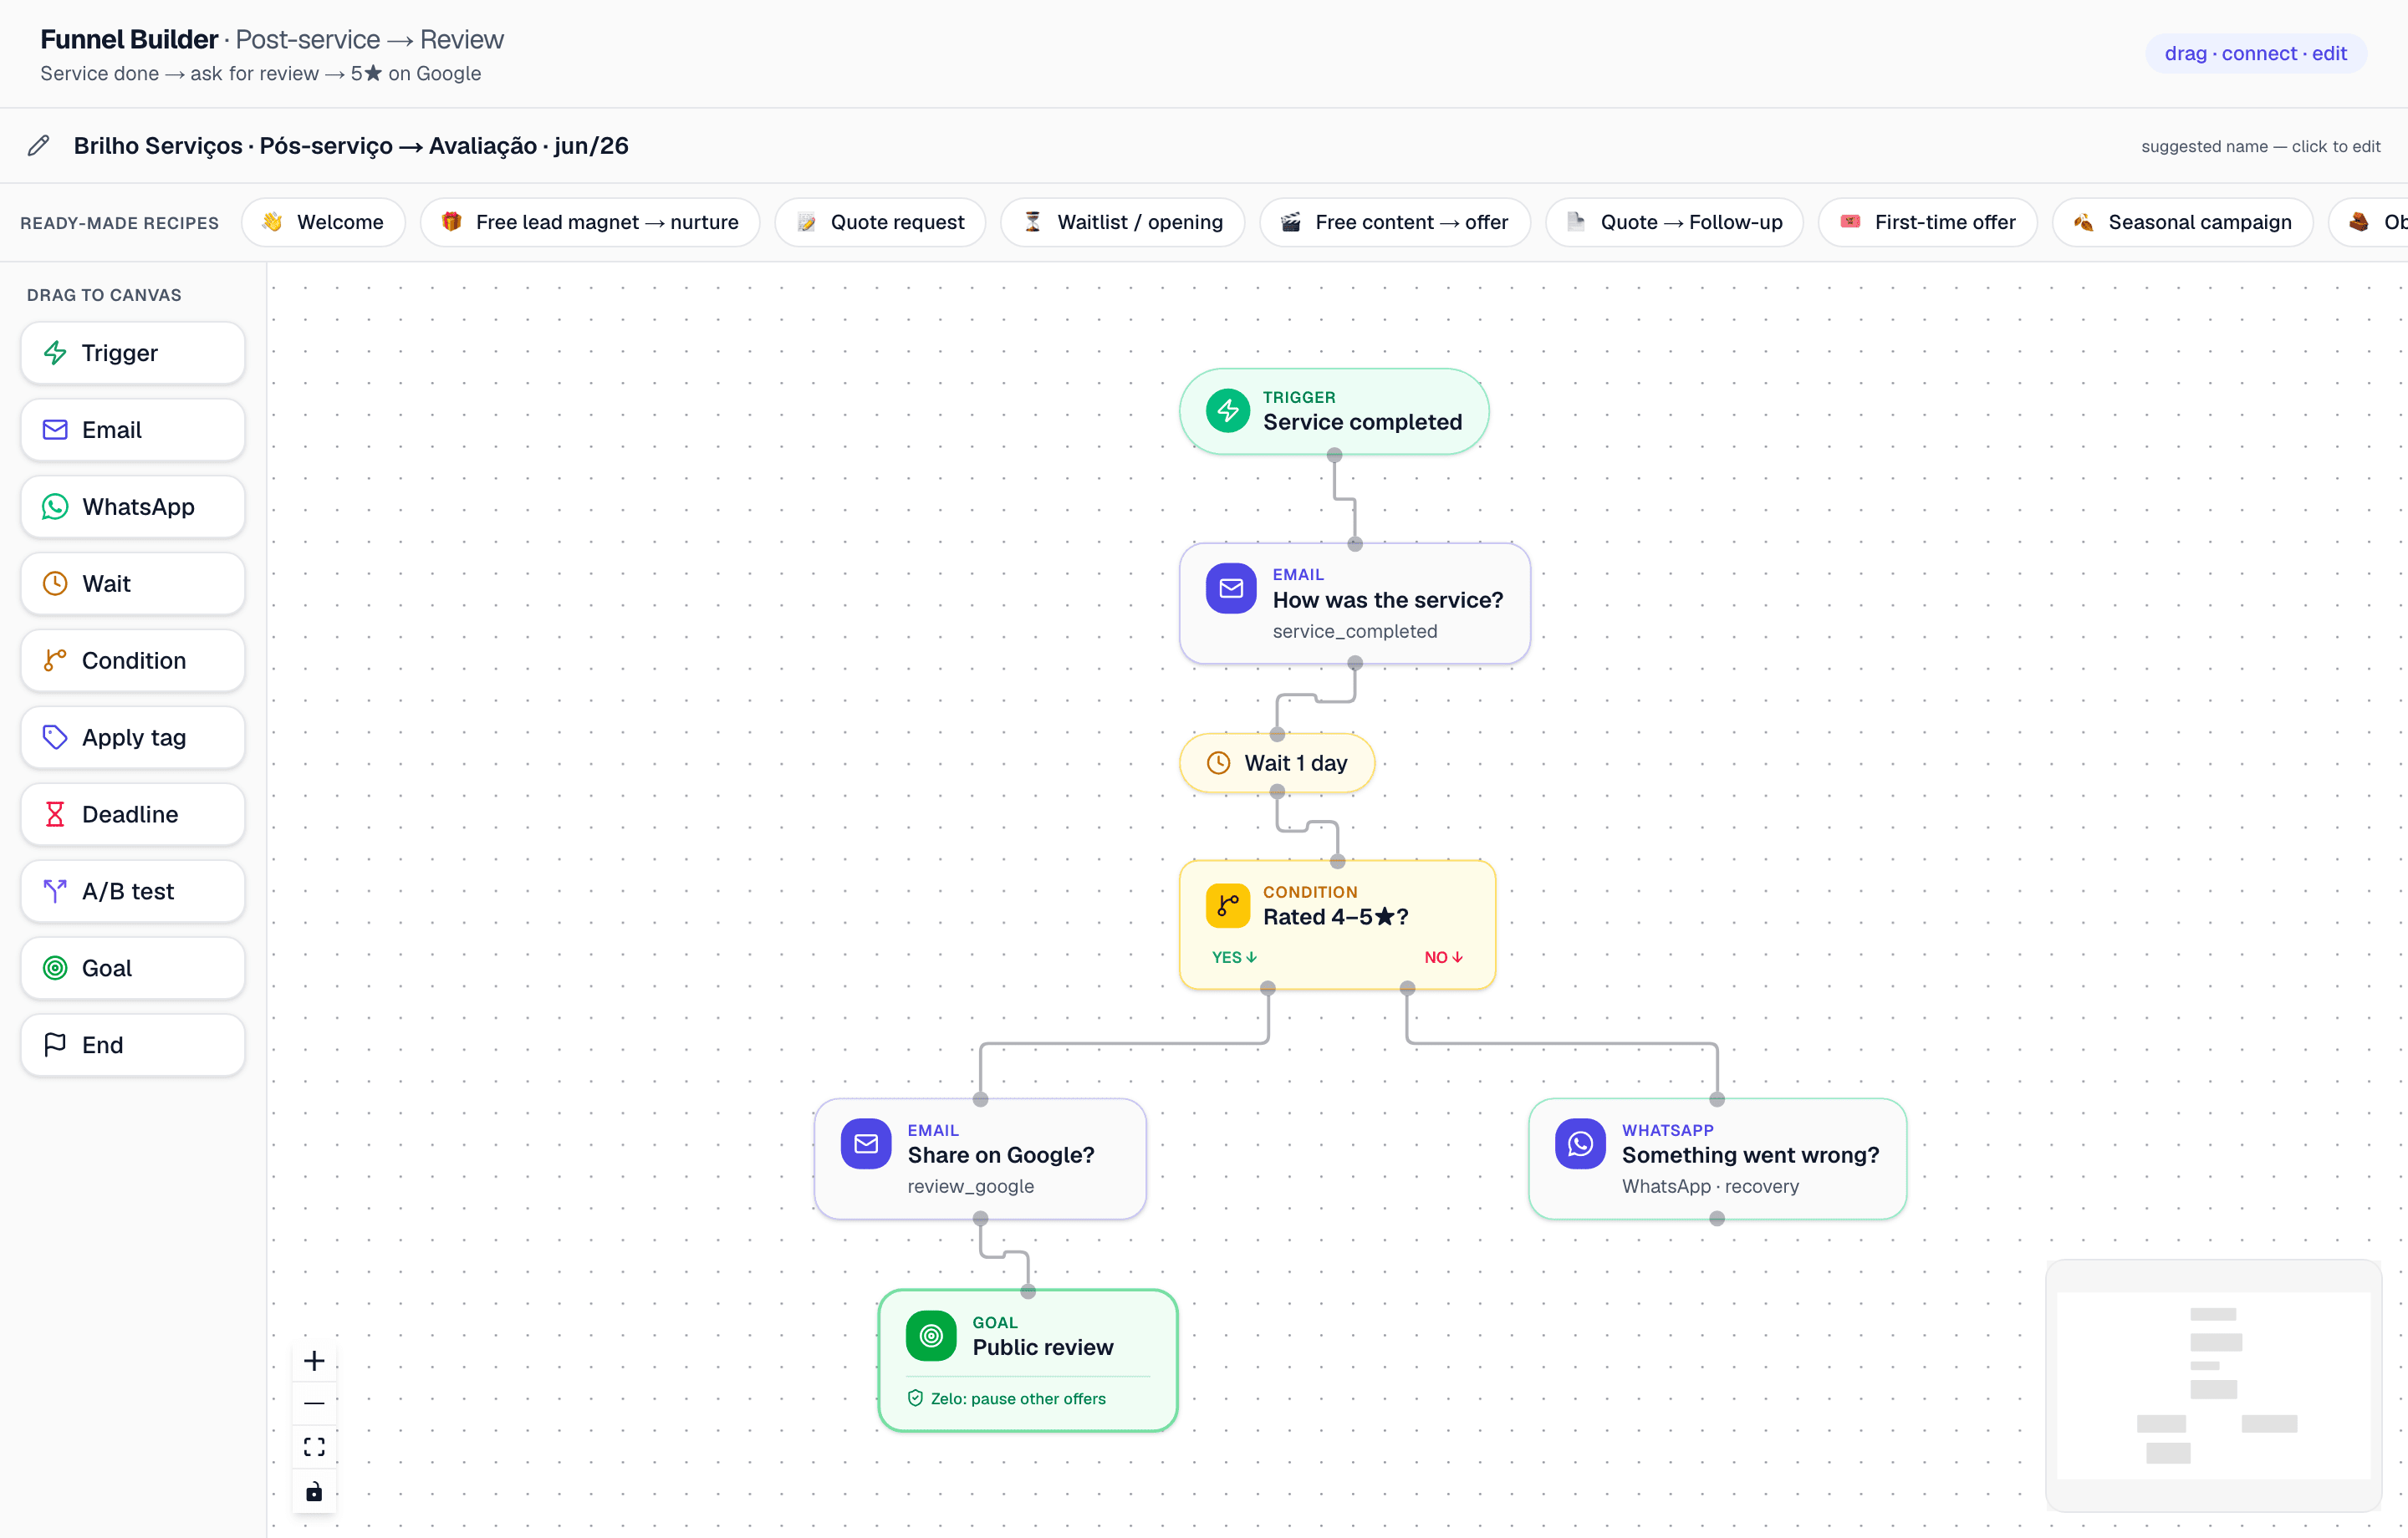This screenshot has height=1538, width=2408.
Task: Select the A/B test split icon in sidebar
Action: click(x=55, y=891)
